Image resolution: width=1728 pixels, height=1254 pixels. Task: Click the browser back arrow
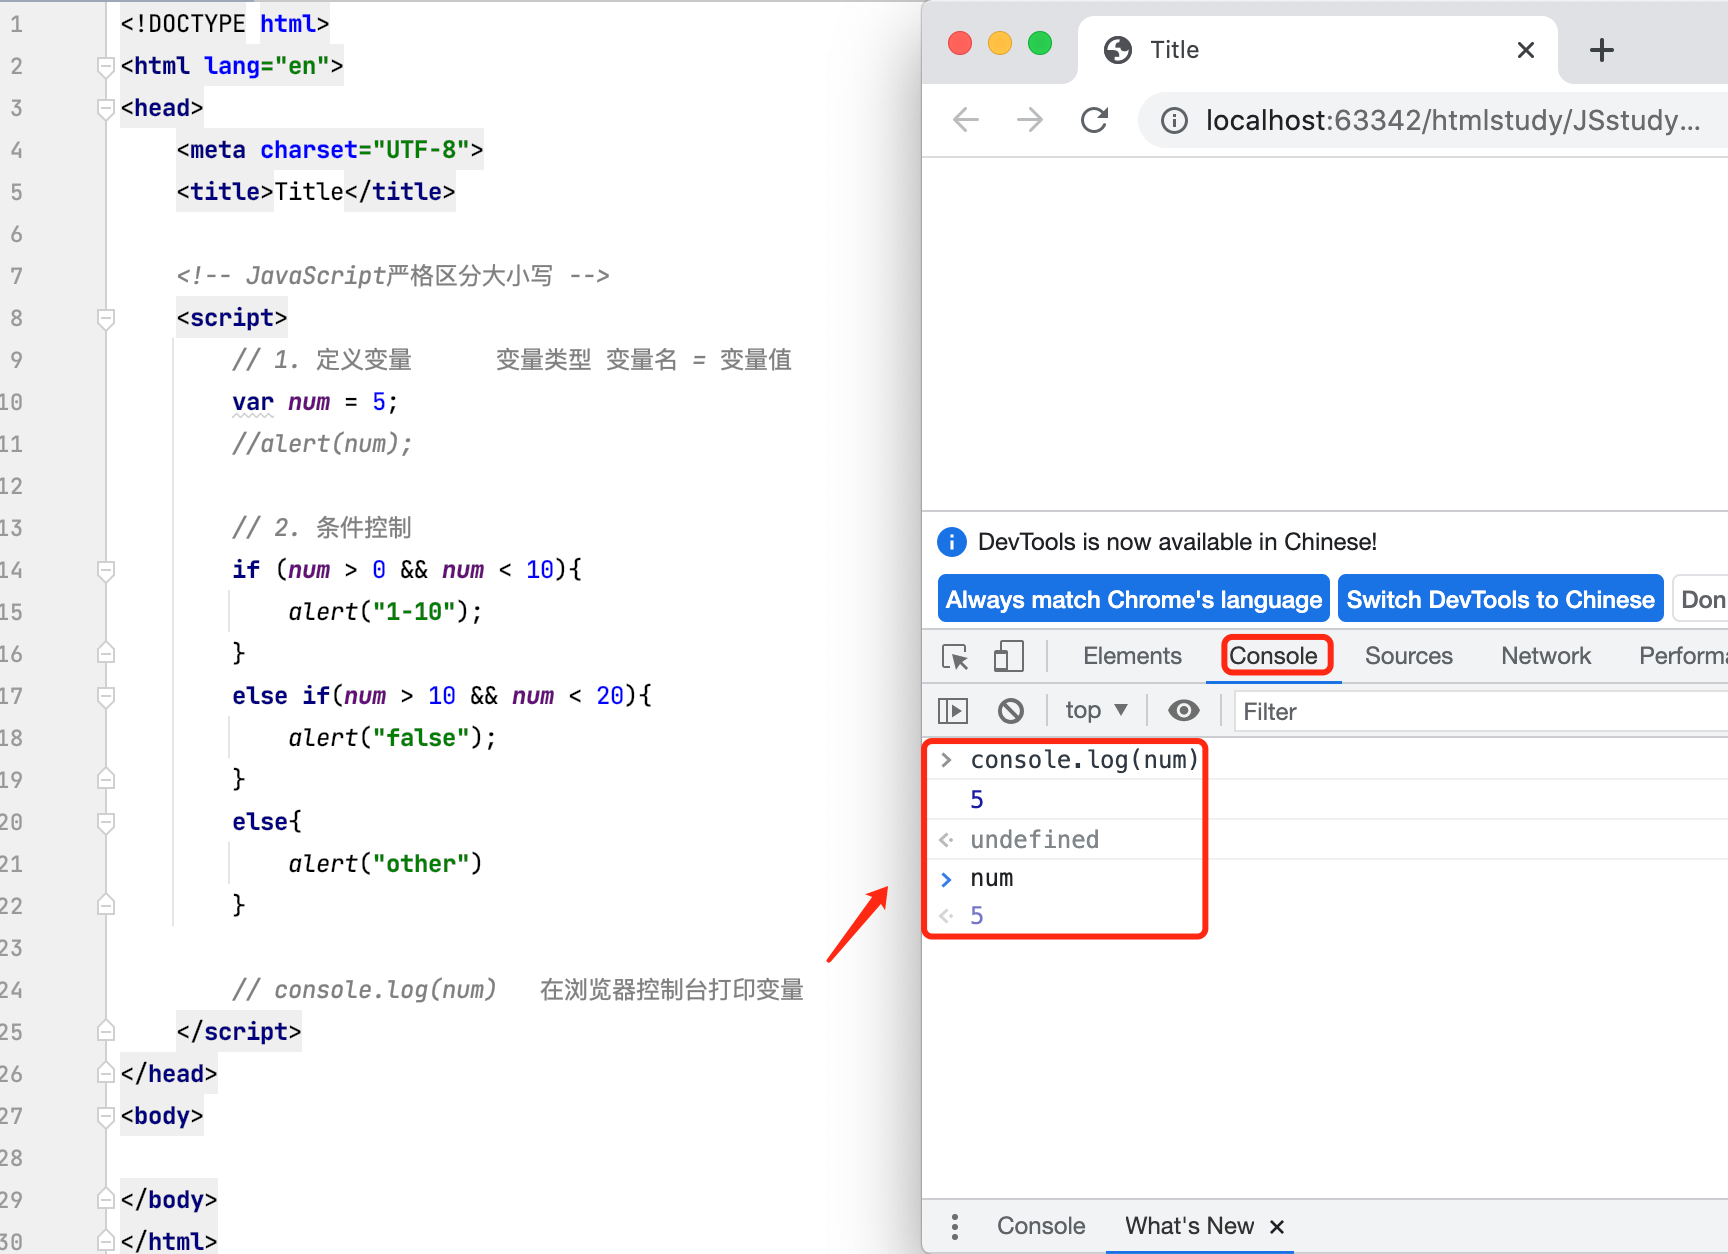966,121
